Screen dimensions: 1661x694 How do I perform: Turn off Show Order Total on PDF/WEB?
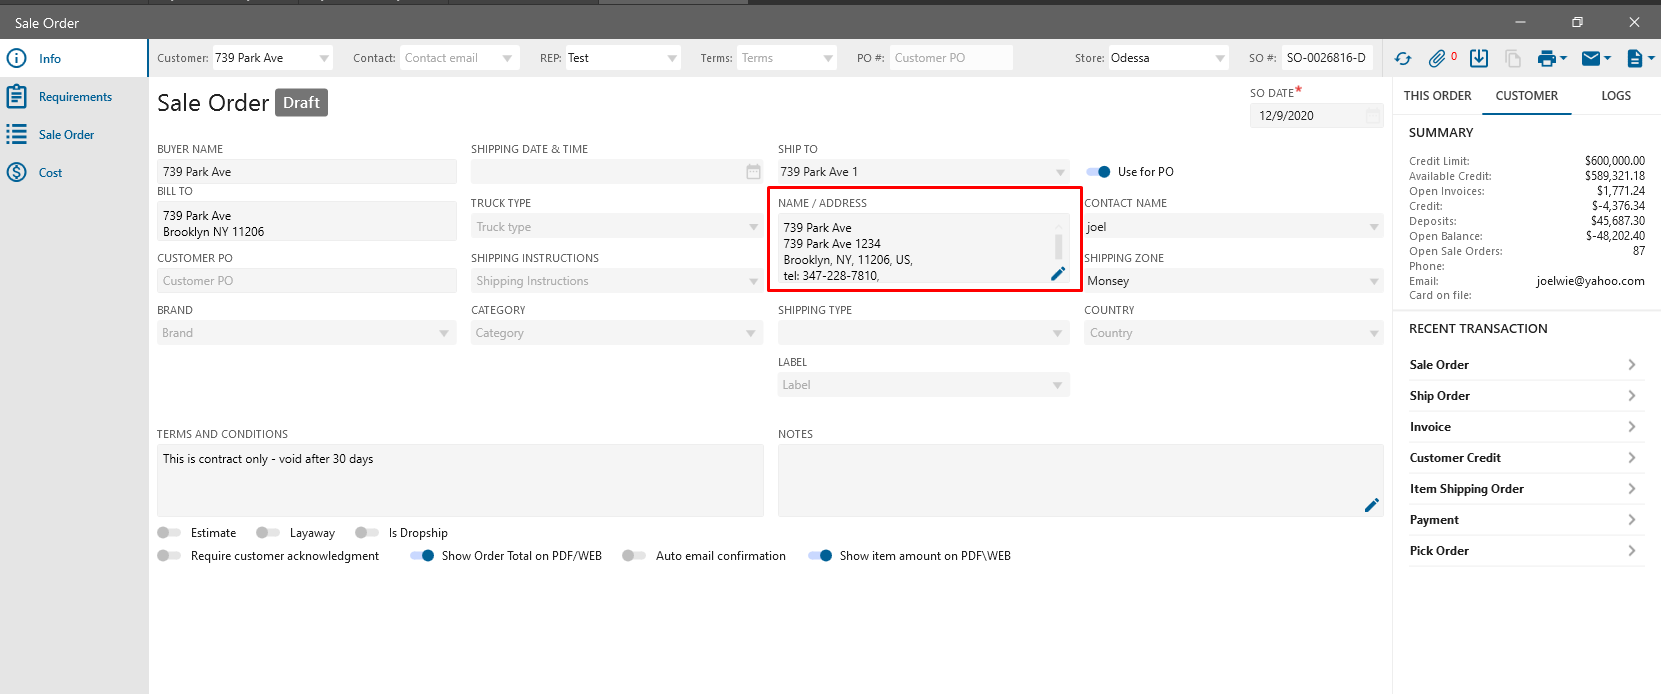(422, 556)
